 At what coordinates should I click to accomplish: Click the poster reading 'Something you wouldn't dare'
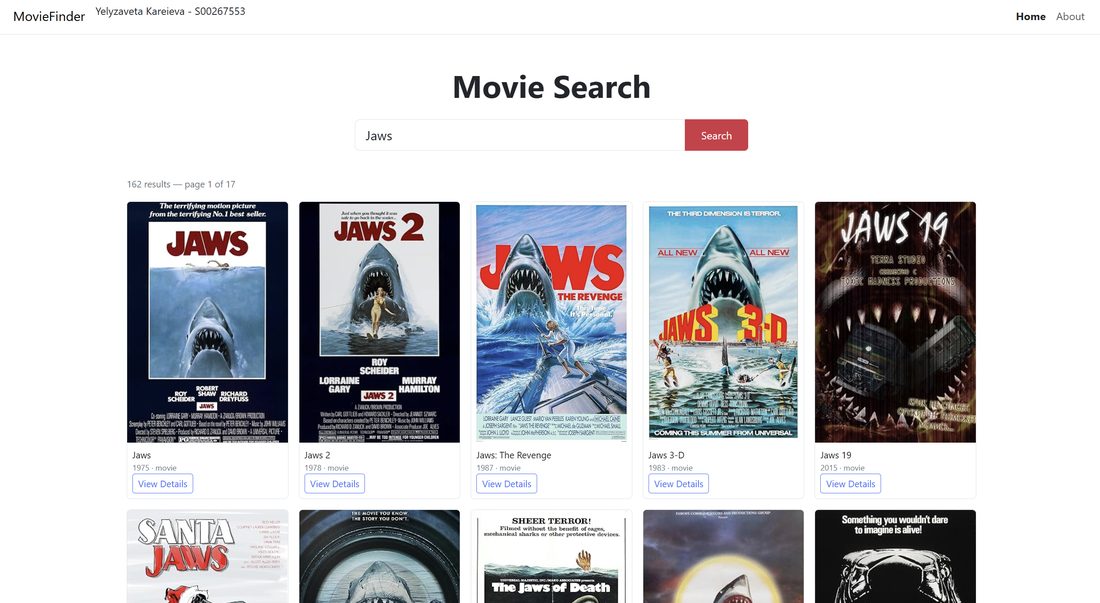pyautogui.click(x=895, y=557)
